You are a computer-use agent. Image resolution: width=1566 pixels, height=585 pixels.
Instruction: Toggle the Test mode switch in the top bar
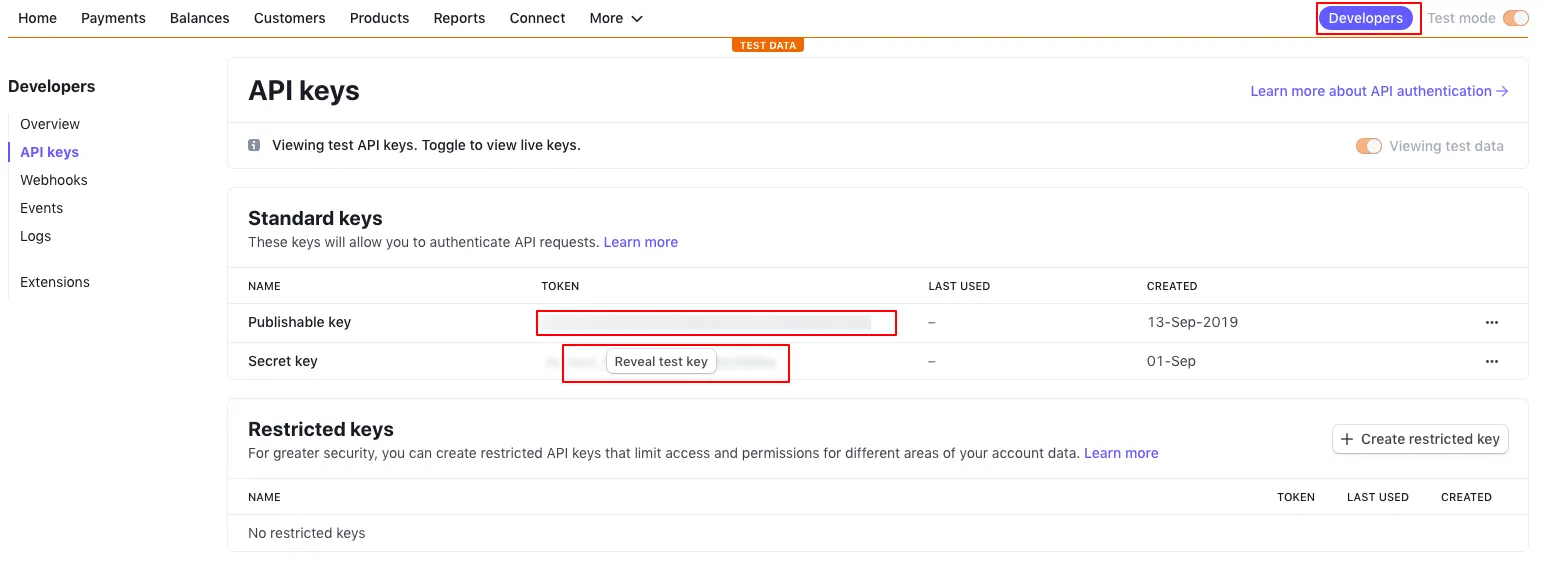[1516, 18]
